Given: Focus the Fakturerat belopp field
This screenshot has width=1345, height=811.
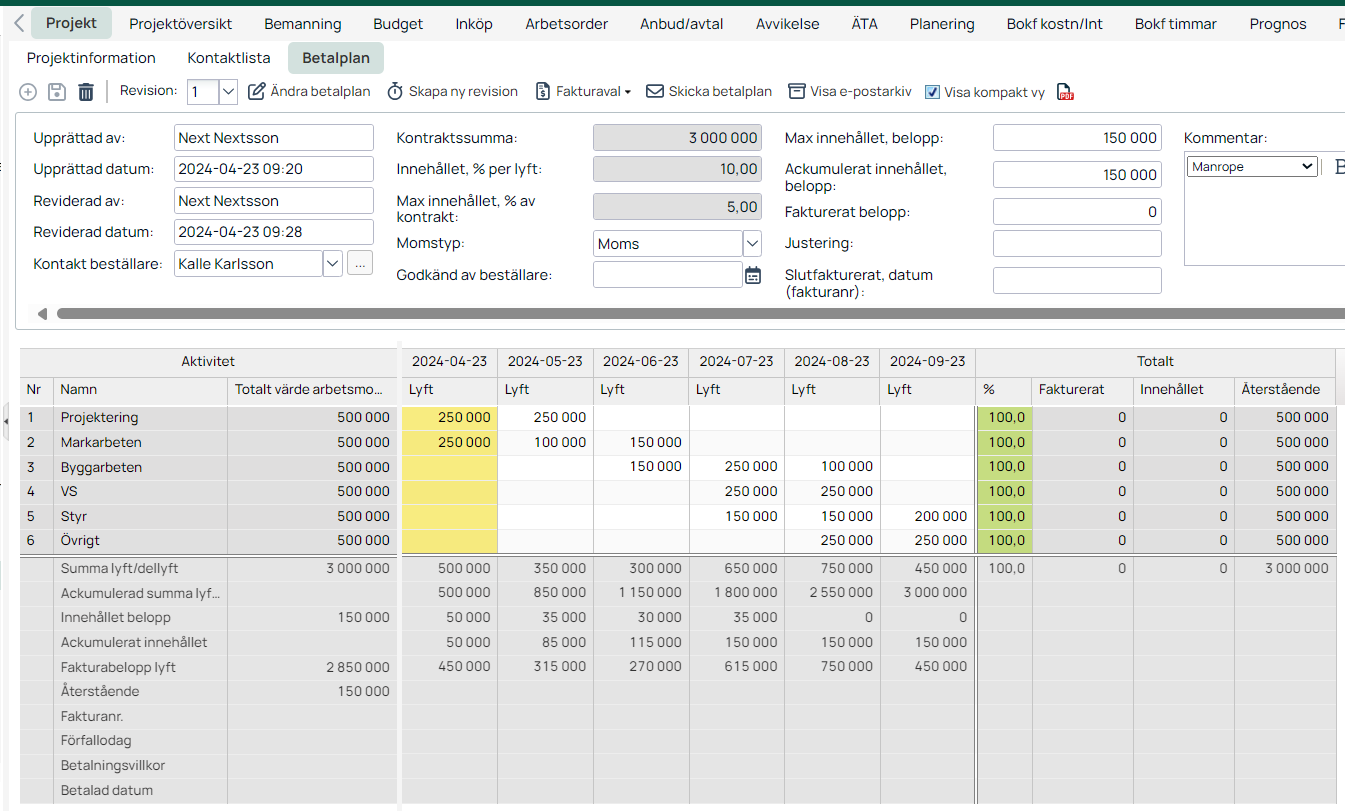Looking at the screenshot, I should [x=1077, y=212].
